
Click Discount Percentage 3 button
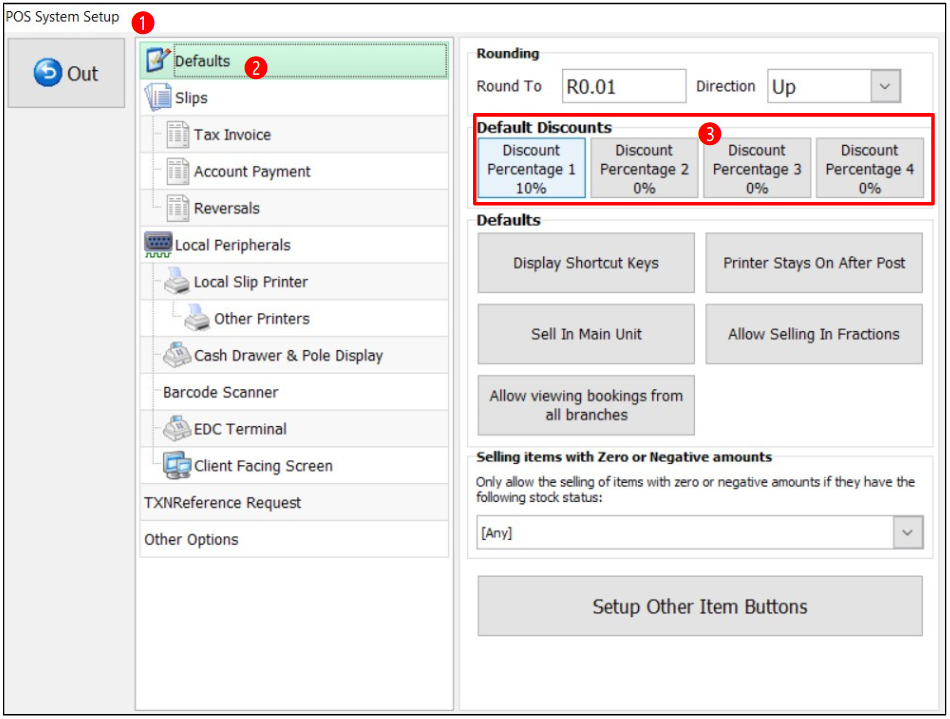(757, 168)
